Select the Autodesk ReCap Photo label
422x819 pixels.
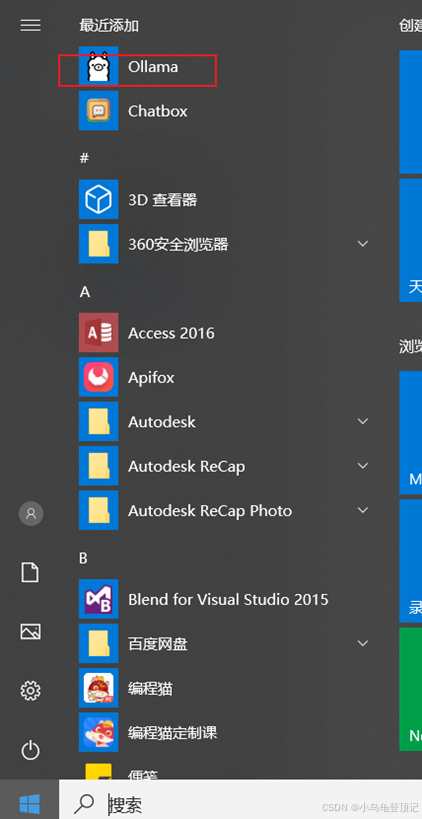[210, 511]
